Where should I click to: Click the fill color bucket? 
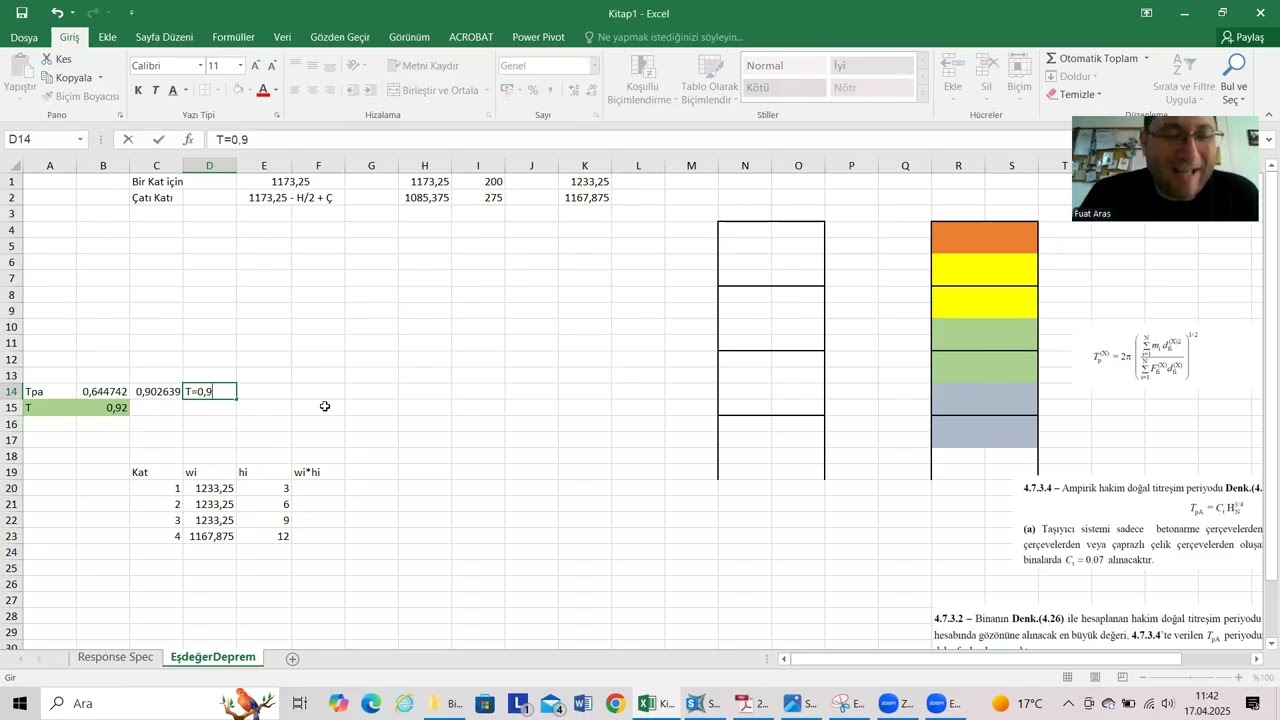(238, 90)
